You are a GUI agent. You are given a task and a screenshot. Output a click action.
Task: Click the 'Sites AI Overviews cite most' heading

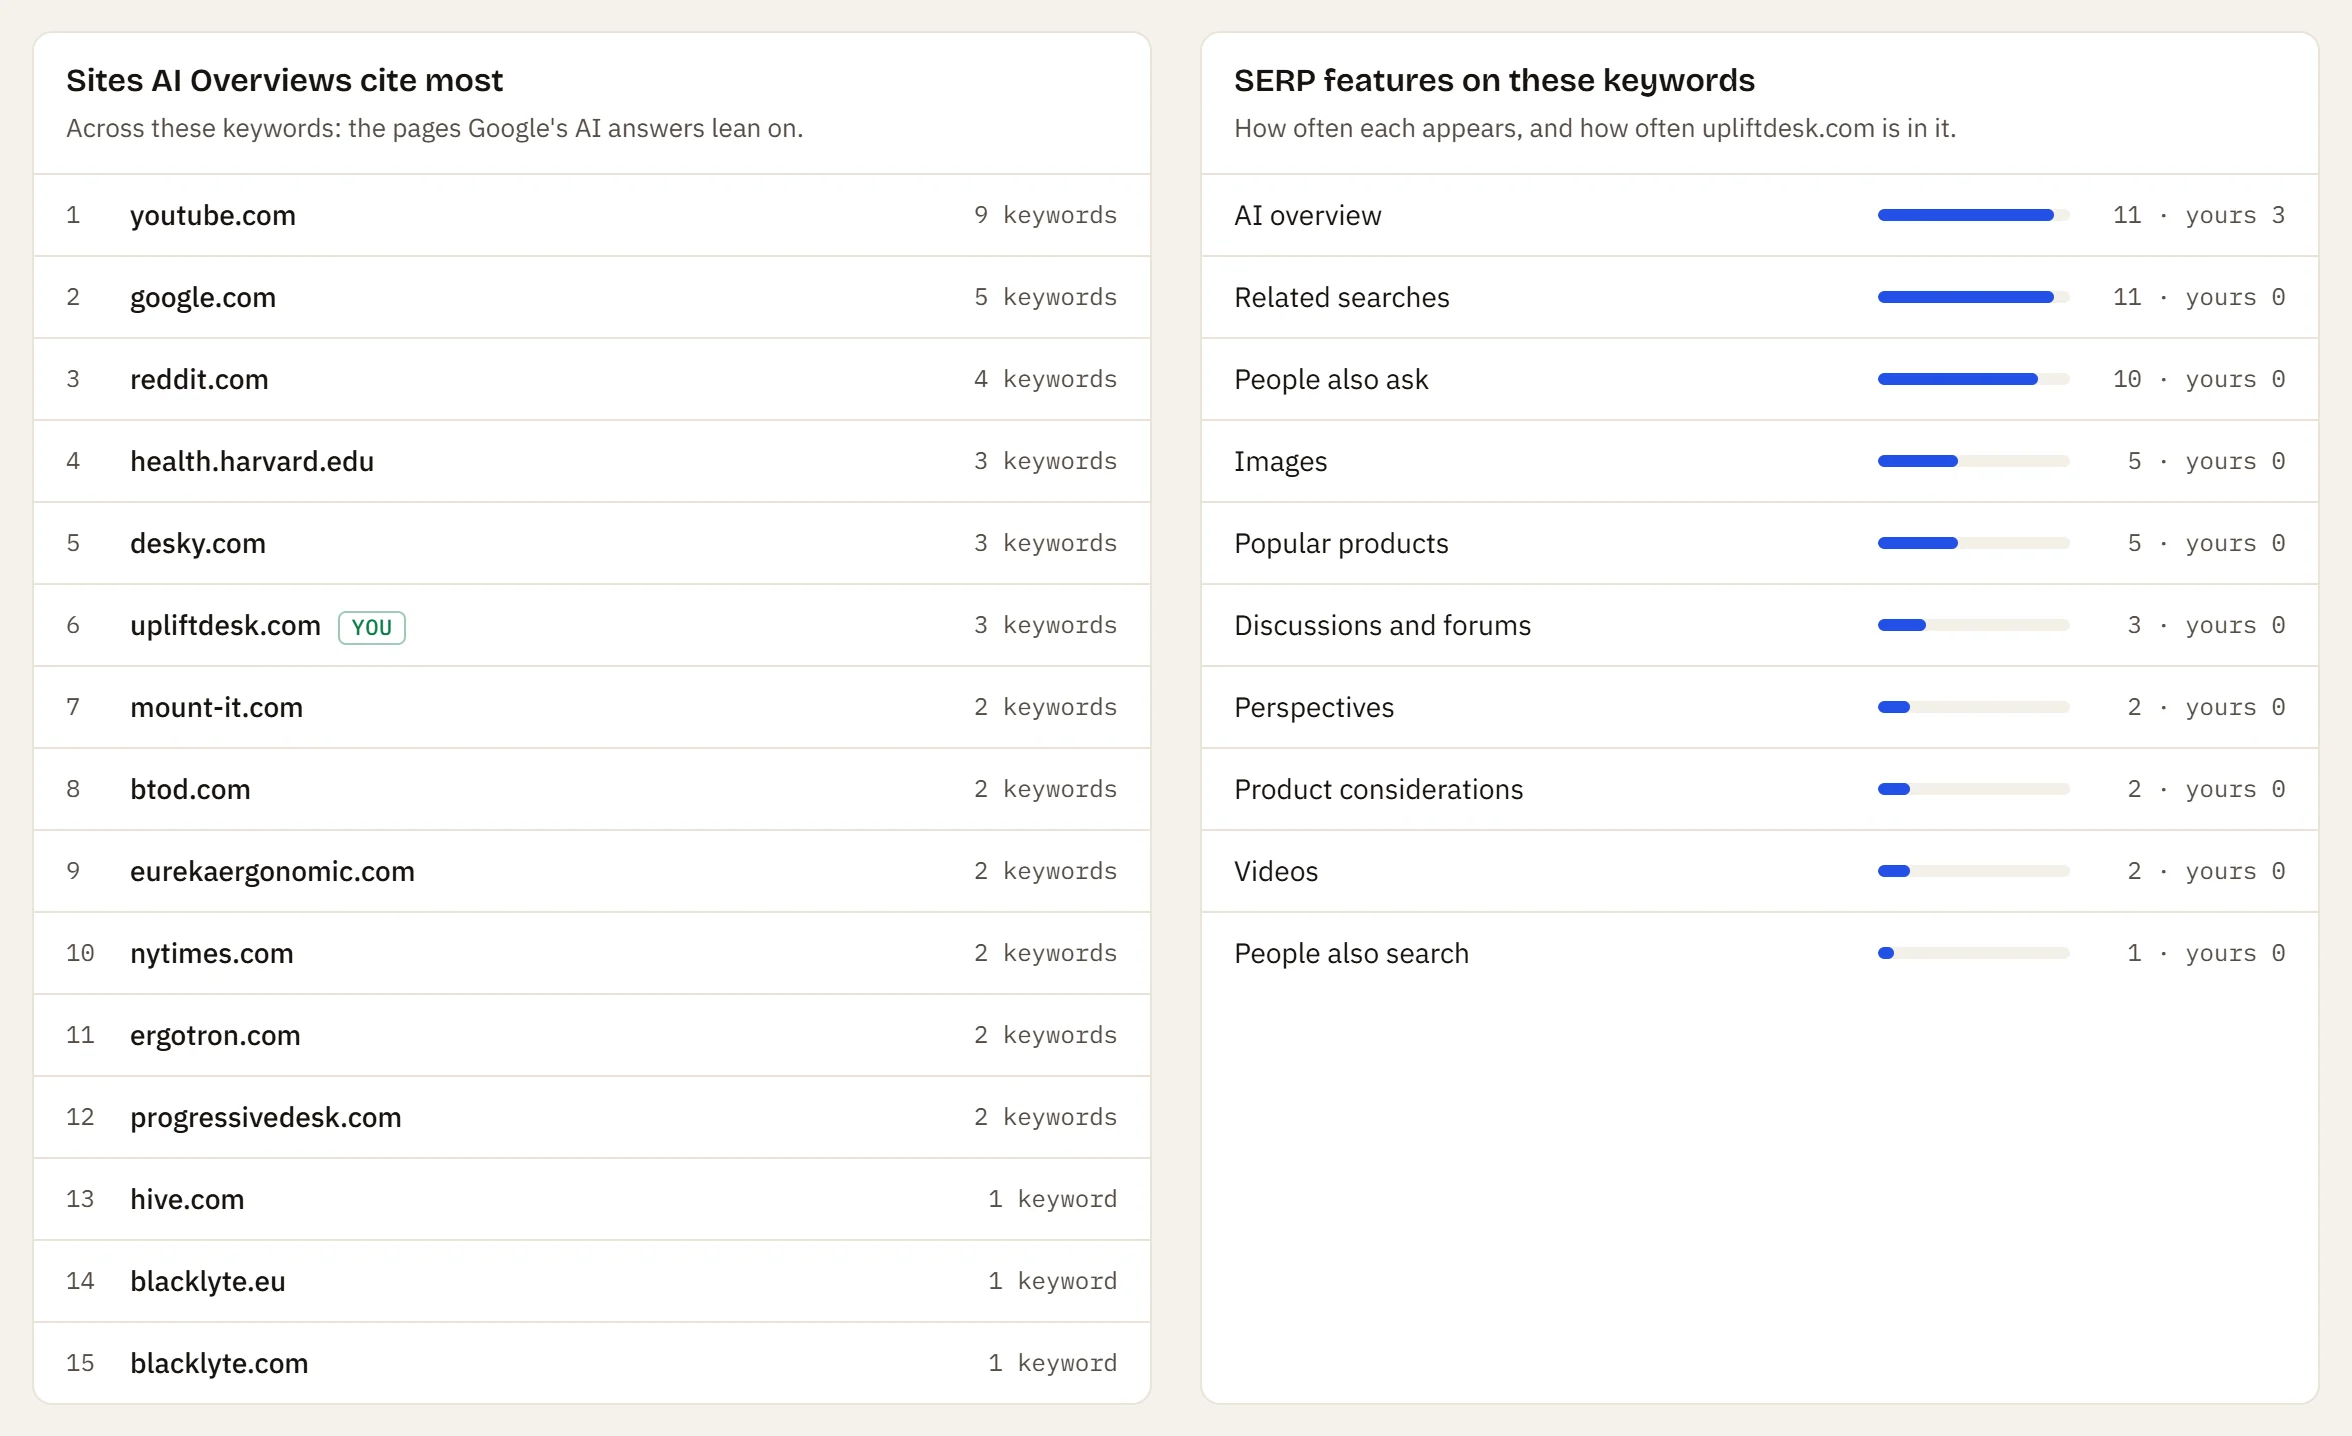coord(284,80)
